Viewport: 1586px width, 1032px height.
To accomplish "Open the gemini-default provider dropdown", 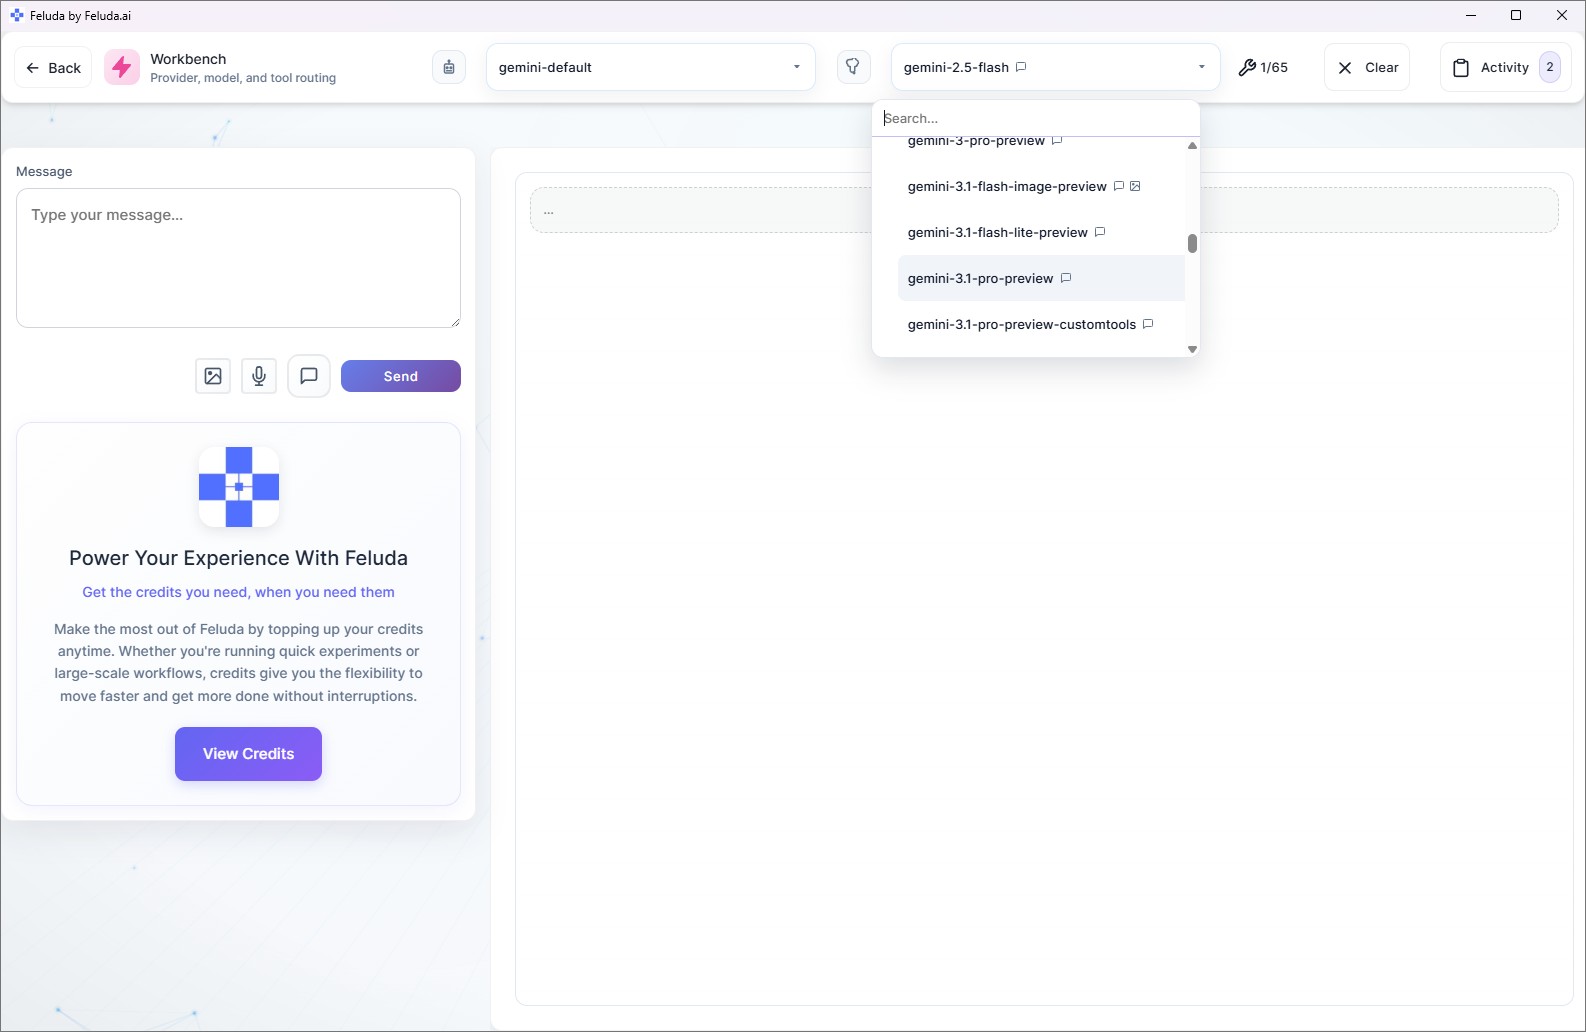I will click(x=651, y=67).
